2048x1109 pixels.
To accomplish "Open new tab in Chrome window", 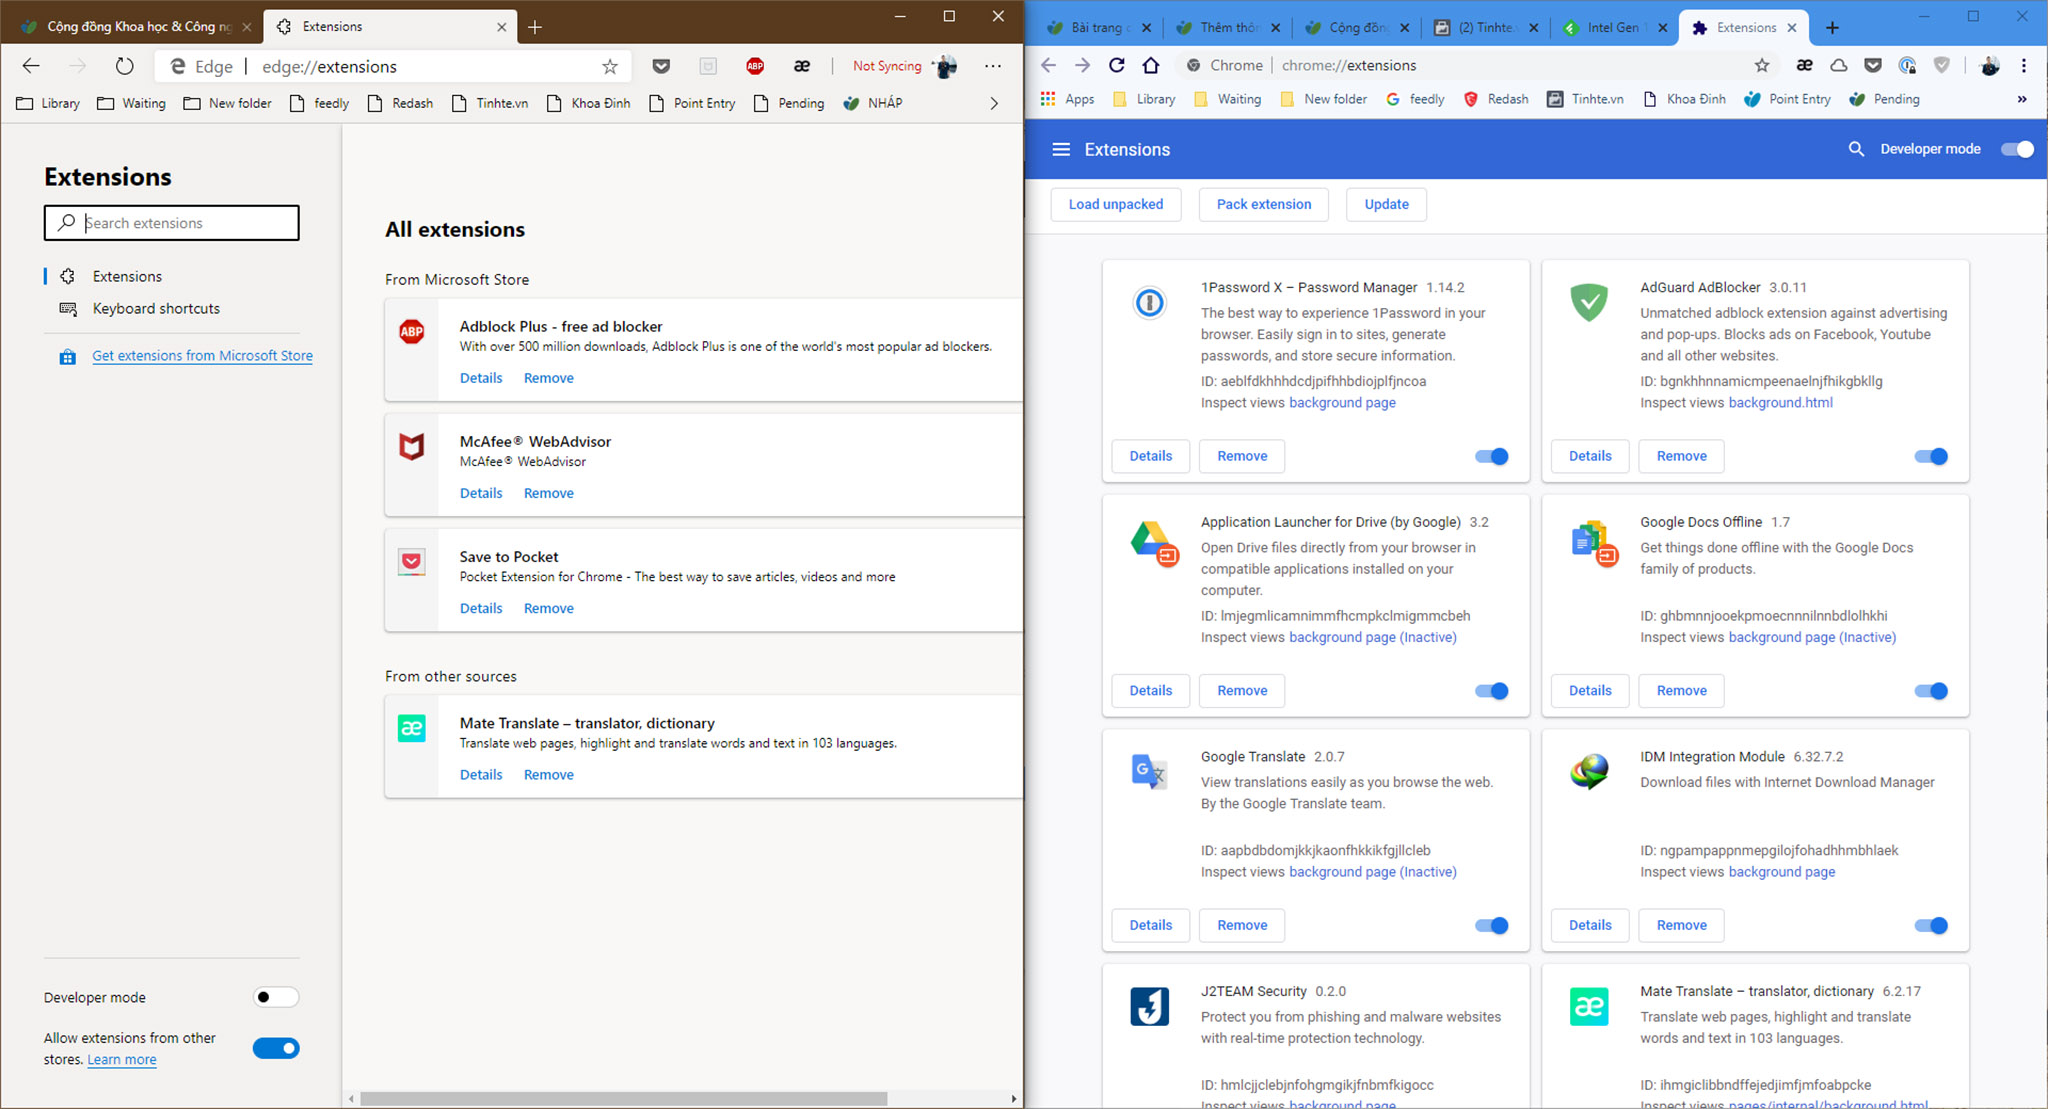I will [1832, 28].
